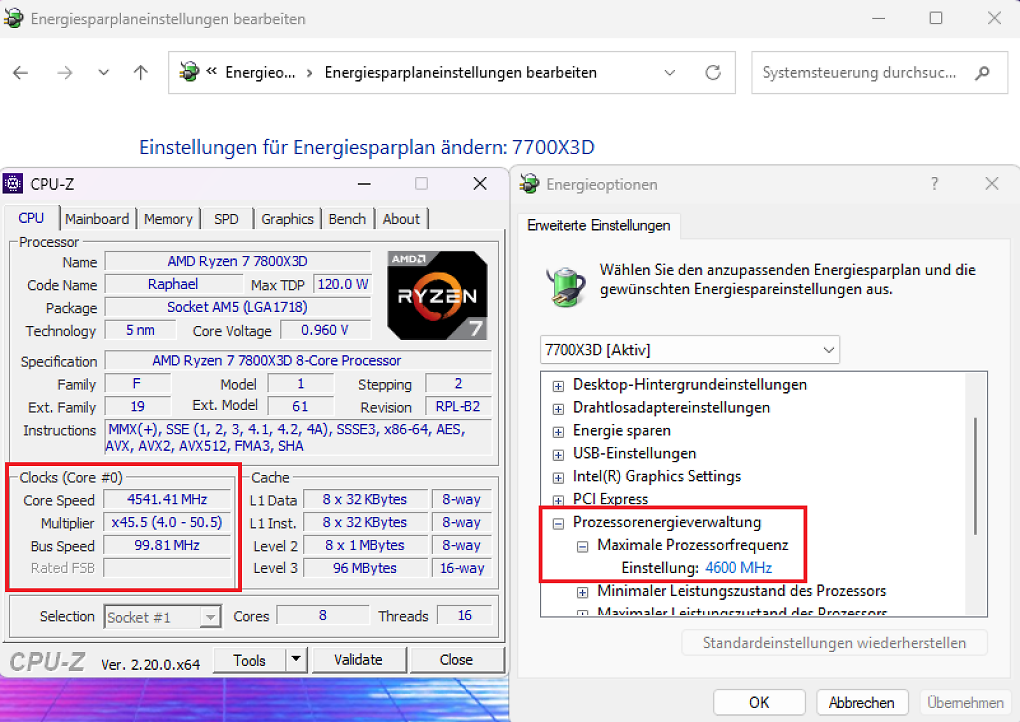The image size is (1020, 722).
Task: Switch to the Bench tab in CPU-Z
Action: 347,219
